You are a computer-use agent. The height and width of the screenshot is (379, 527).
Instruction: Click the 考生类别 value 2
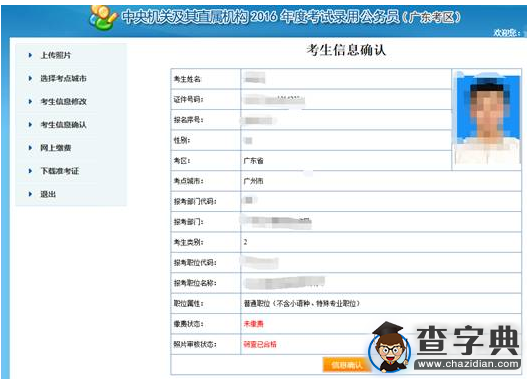point(245,242)
